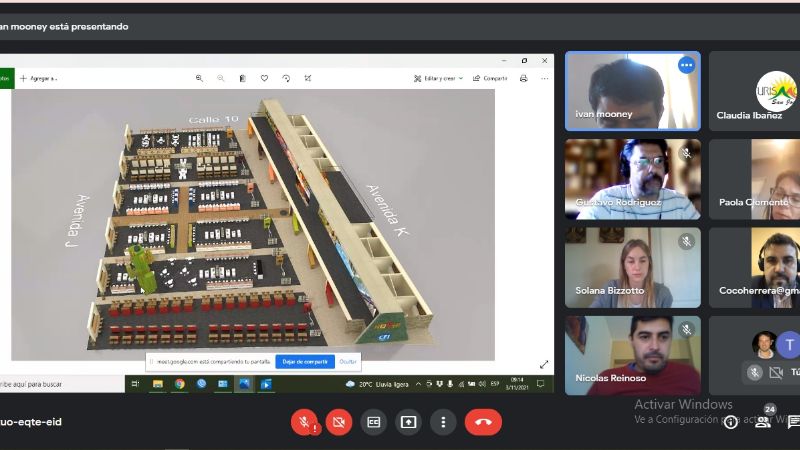Viewport: 800px width, 450px height.
Task: Hang up with the red leave call button
Action: point(483,422)
